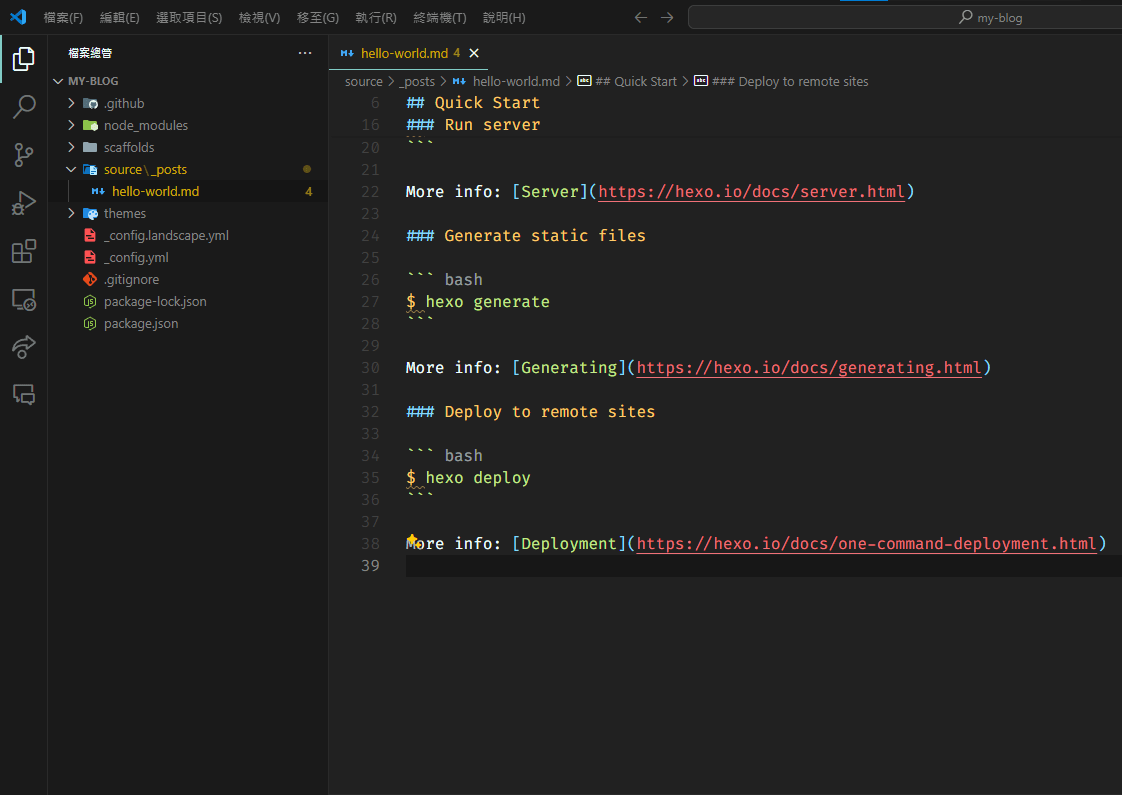The width and height of the screenshot is (1122, 795).
Task: Click the hexo.io/docs/server.html link
Action: pyautogui.click(x=751, y=192)
